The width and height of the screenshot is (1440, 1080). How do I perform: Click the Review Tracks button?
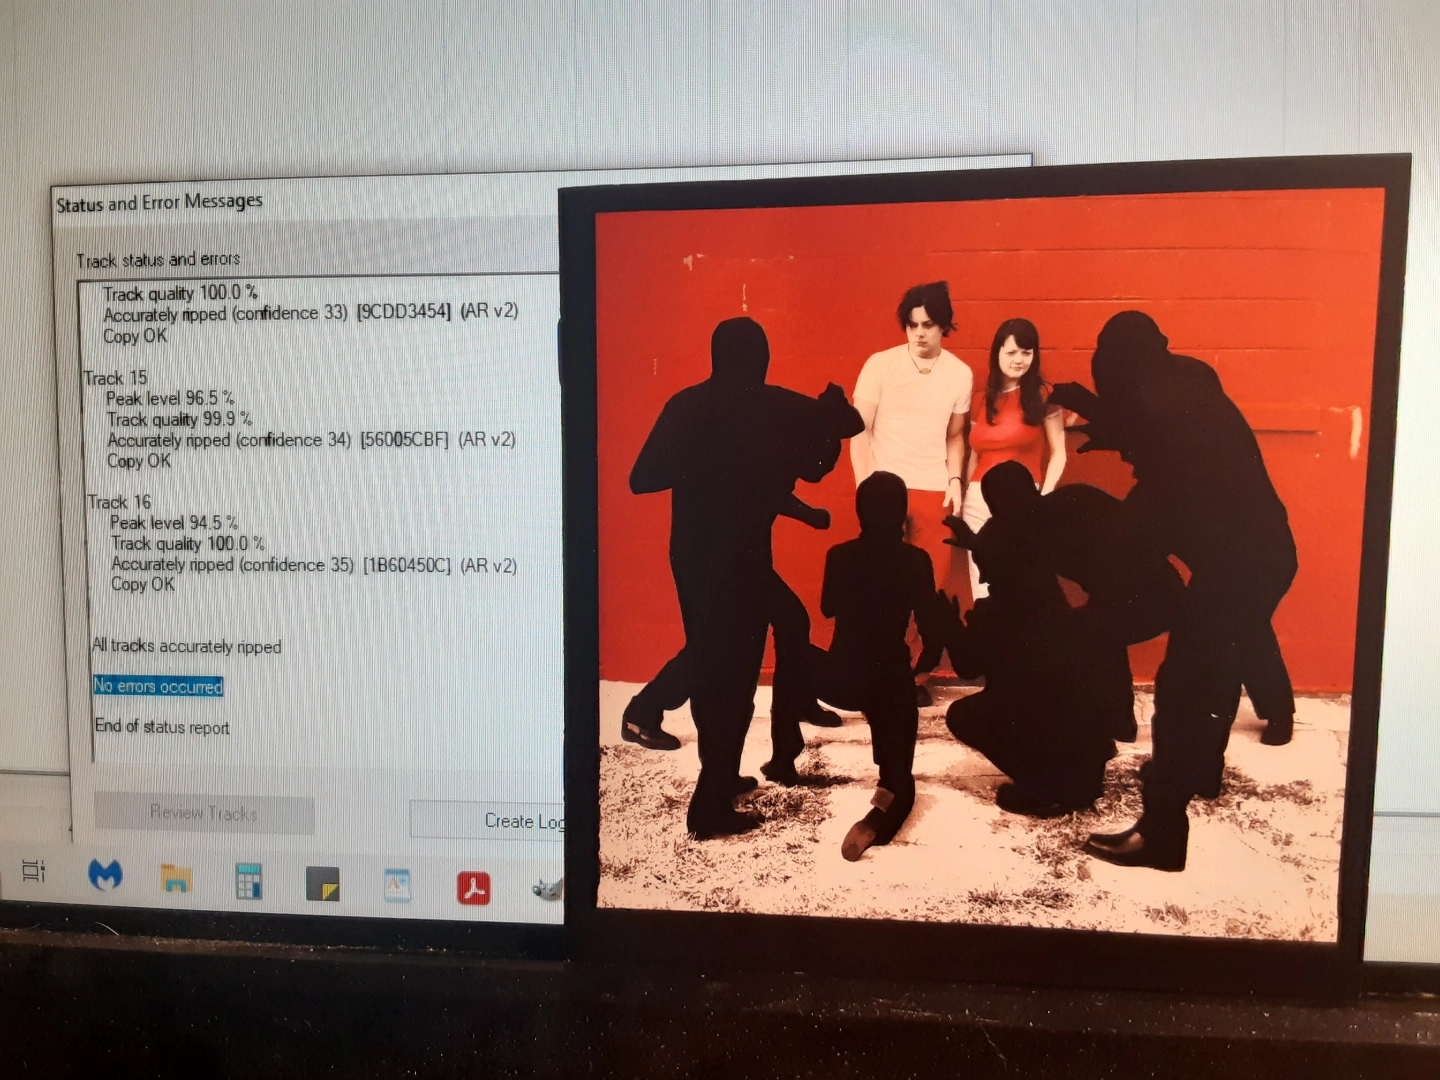point(204,813)
